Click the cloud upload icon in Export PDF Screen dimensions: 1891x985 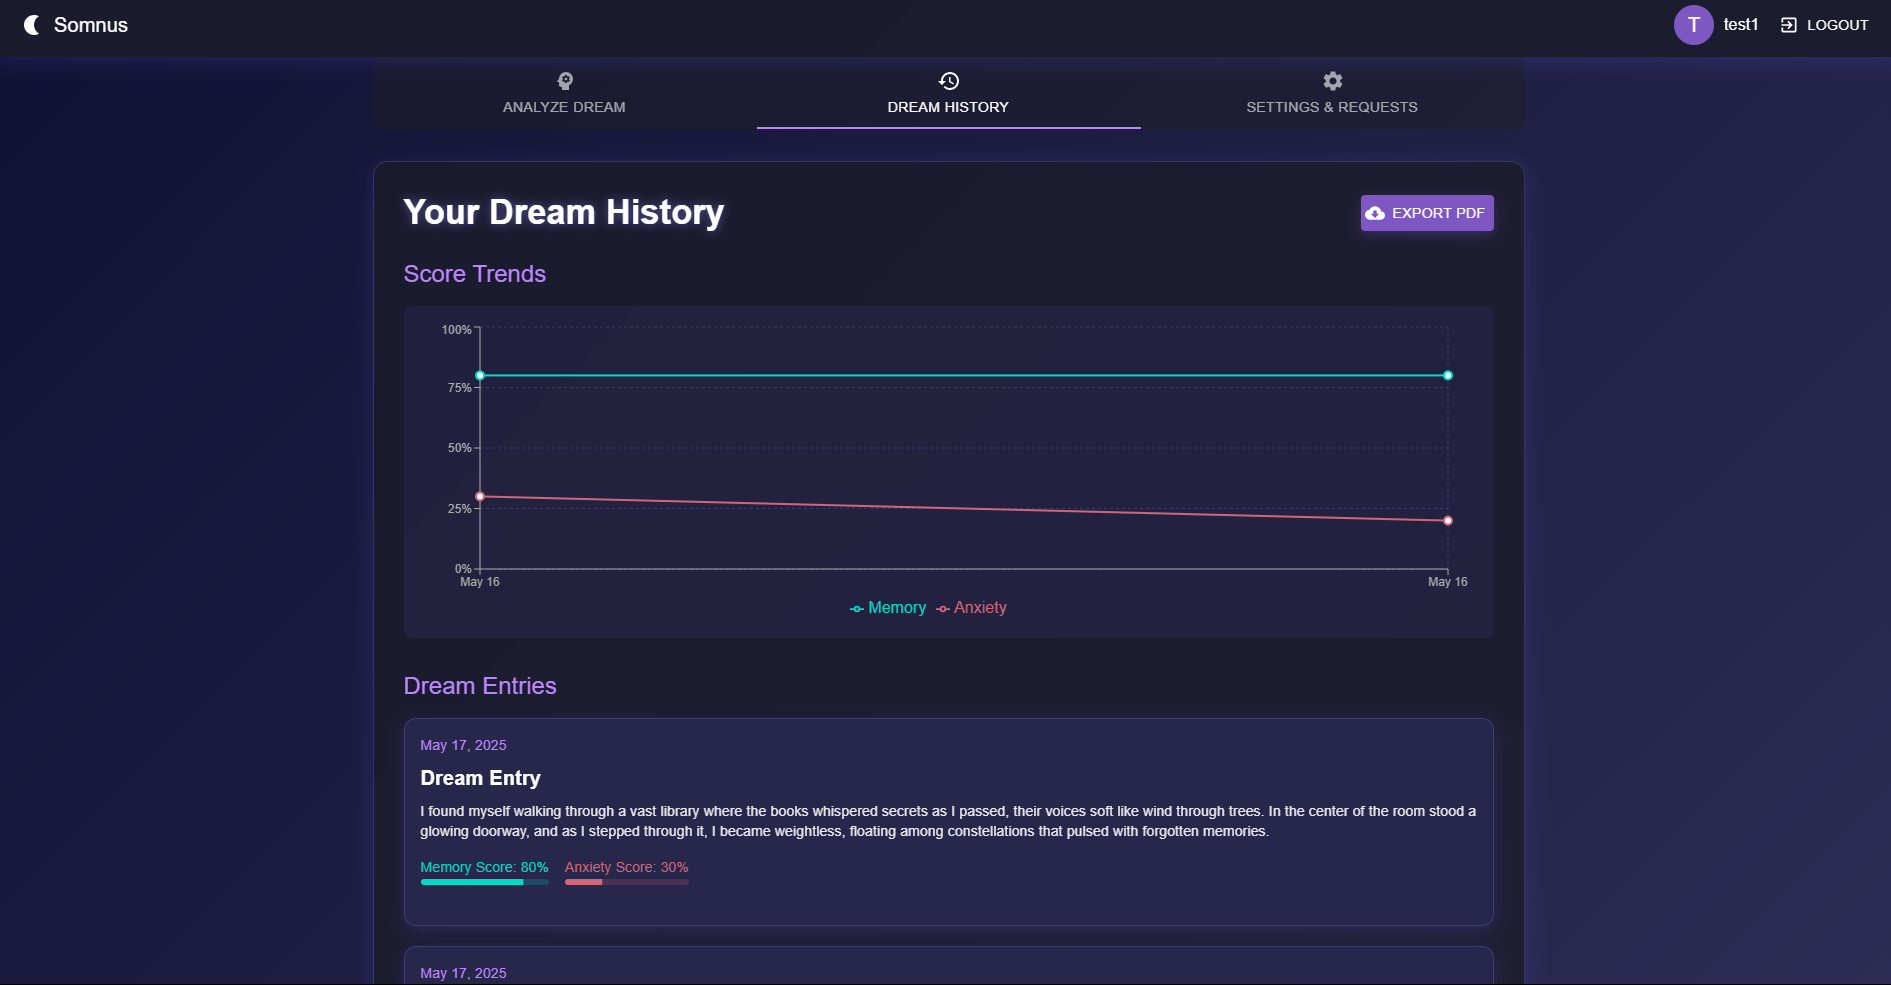(1376, 213)
